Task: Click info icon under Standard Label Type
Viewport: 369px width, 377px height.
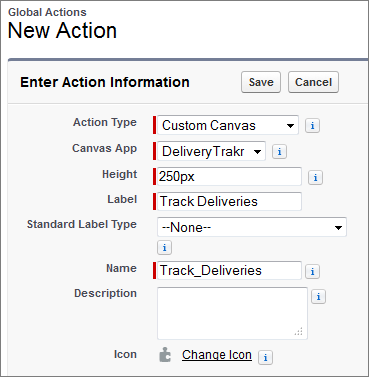Action: coord(164,248)
